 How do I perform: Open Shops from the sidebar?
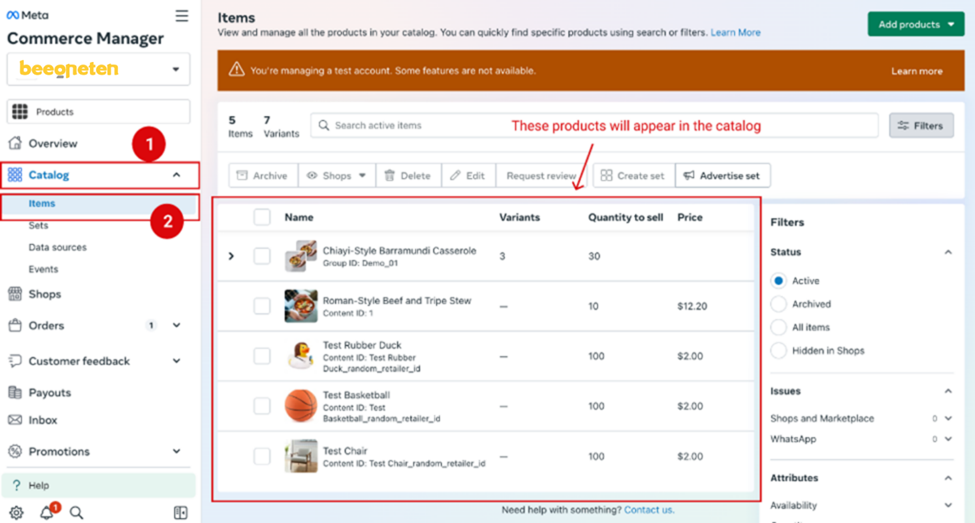coord(44,294)
